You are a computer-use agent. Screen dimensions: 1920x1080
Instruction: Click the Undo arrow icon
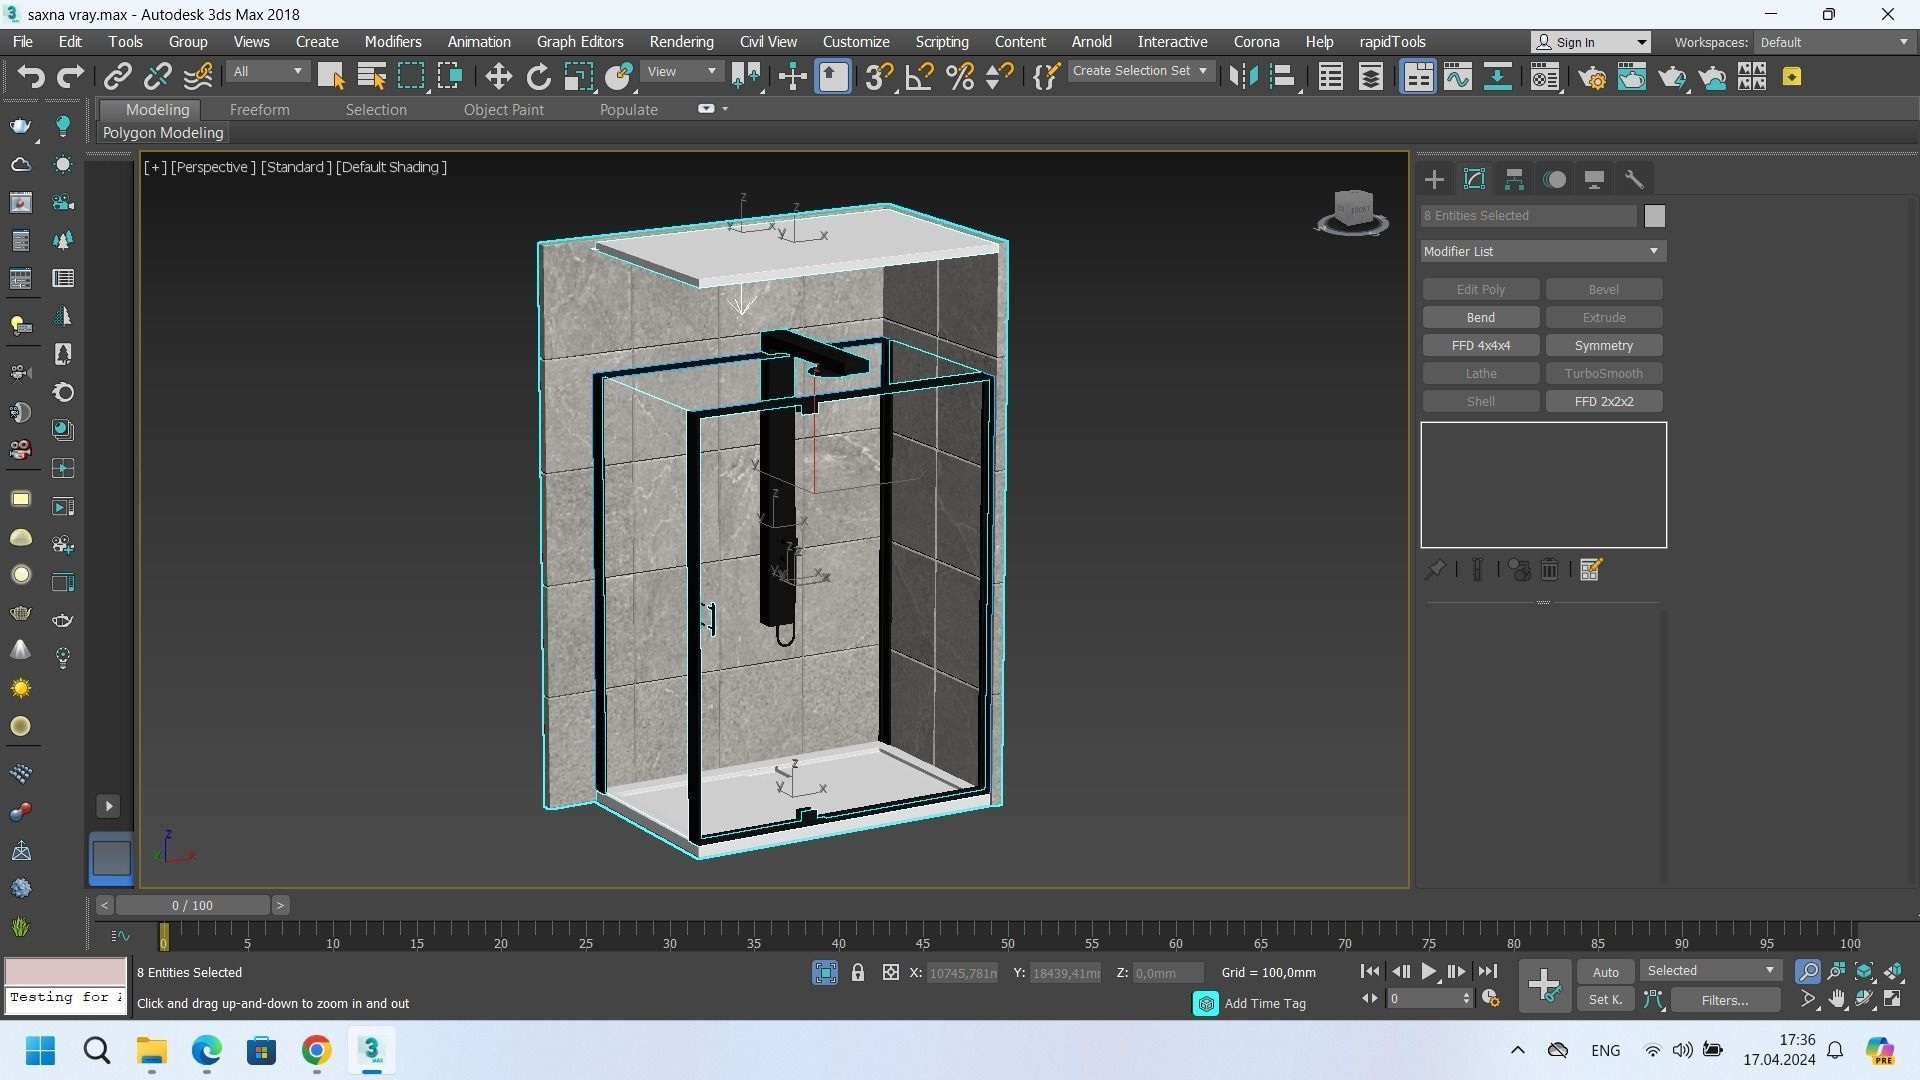30,77
